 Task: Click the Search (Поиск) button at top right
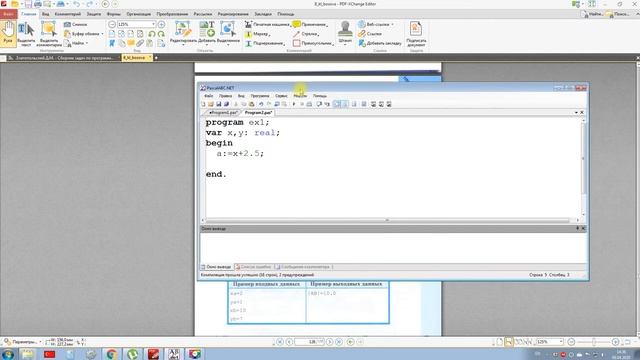click(x=617, y=14)
